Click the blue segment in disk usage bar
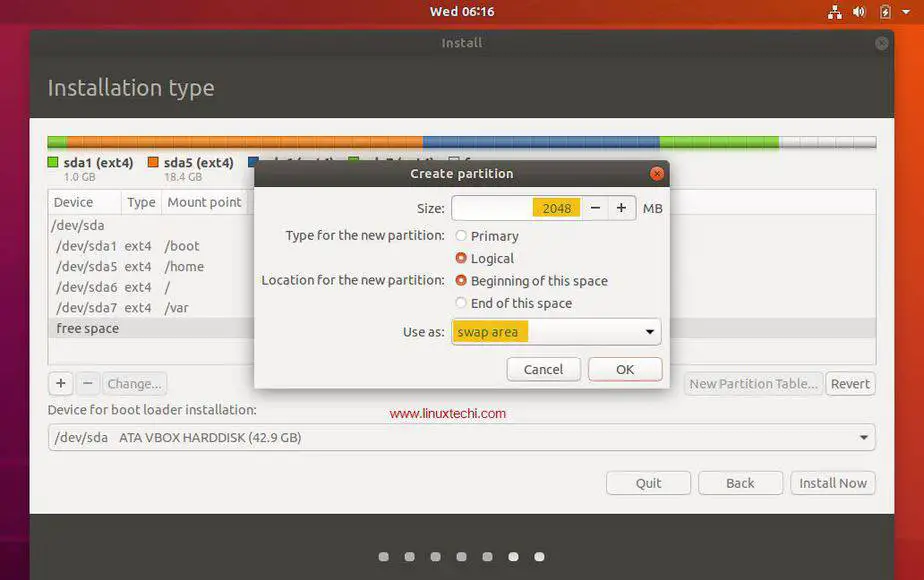 [x=541, y=141]
